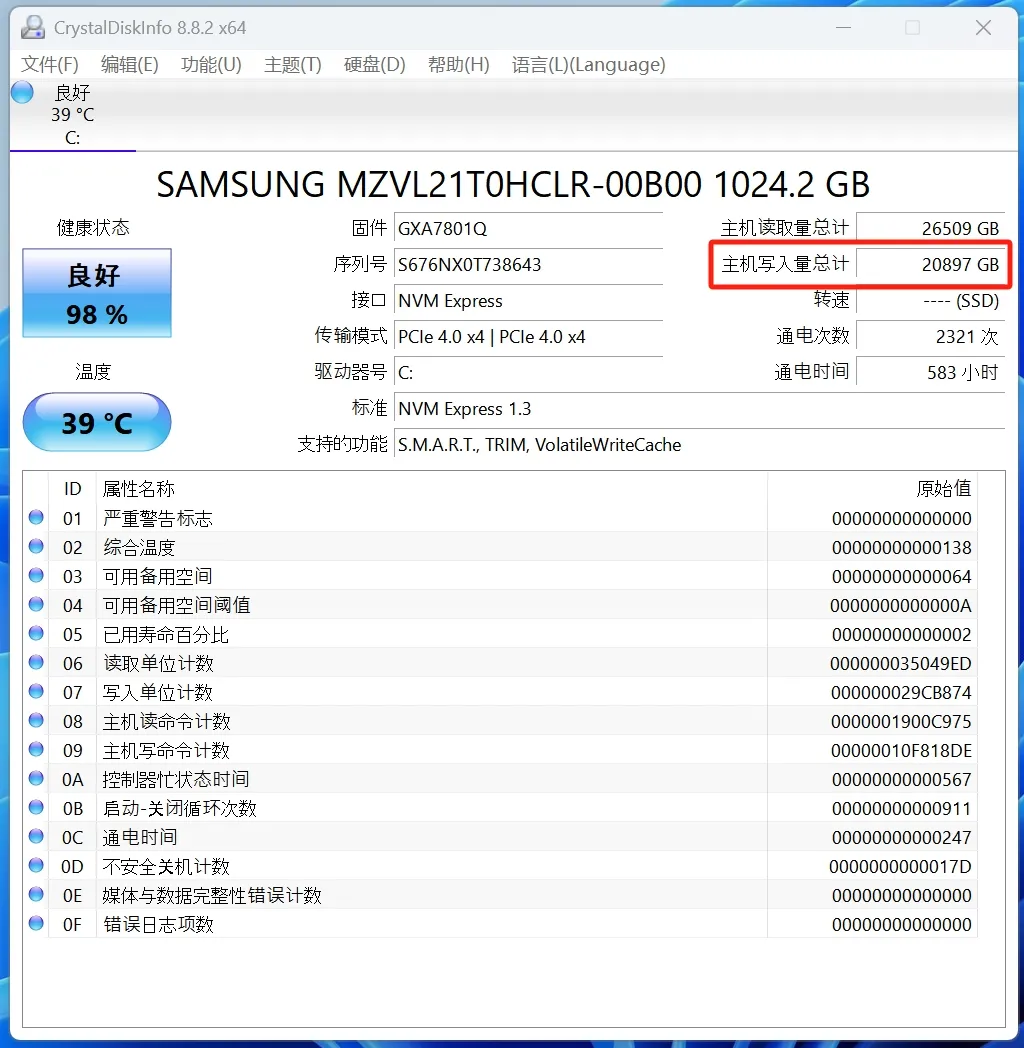Click the status orb for row 06 读取单位计数
The height and width of the screenshot is (1048, 1024).
click(36, 662)
